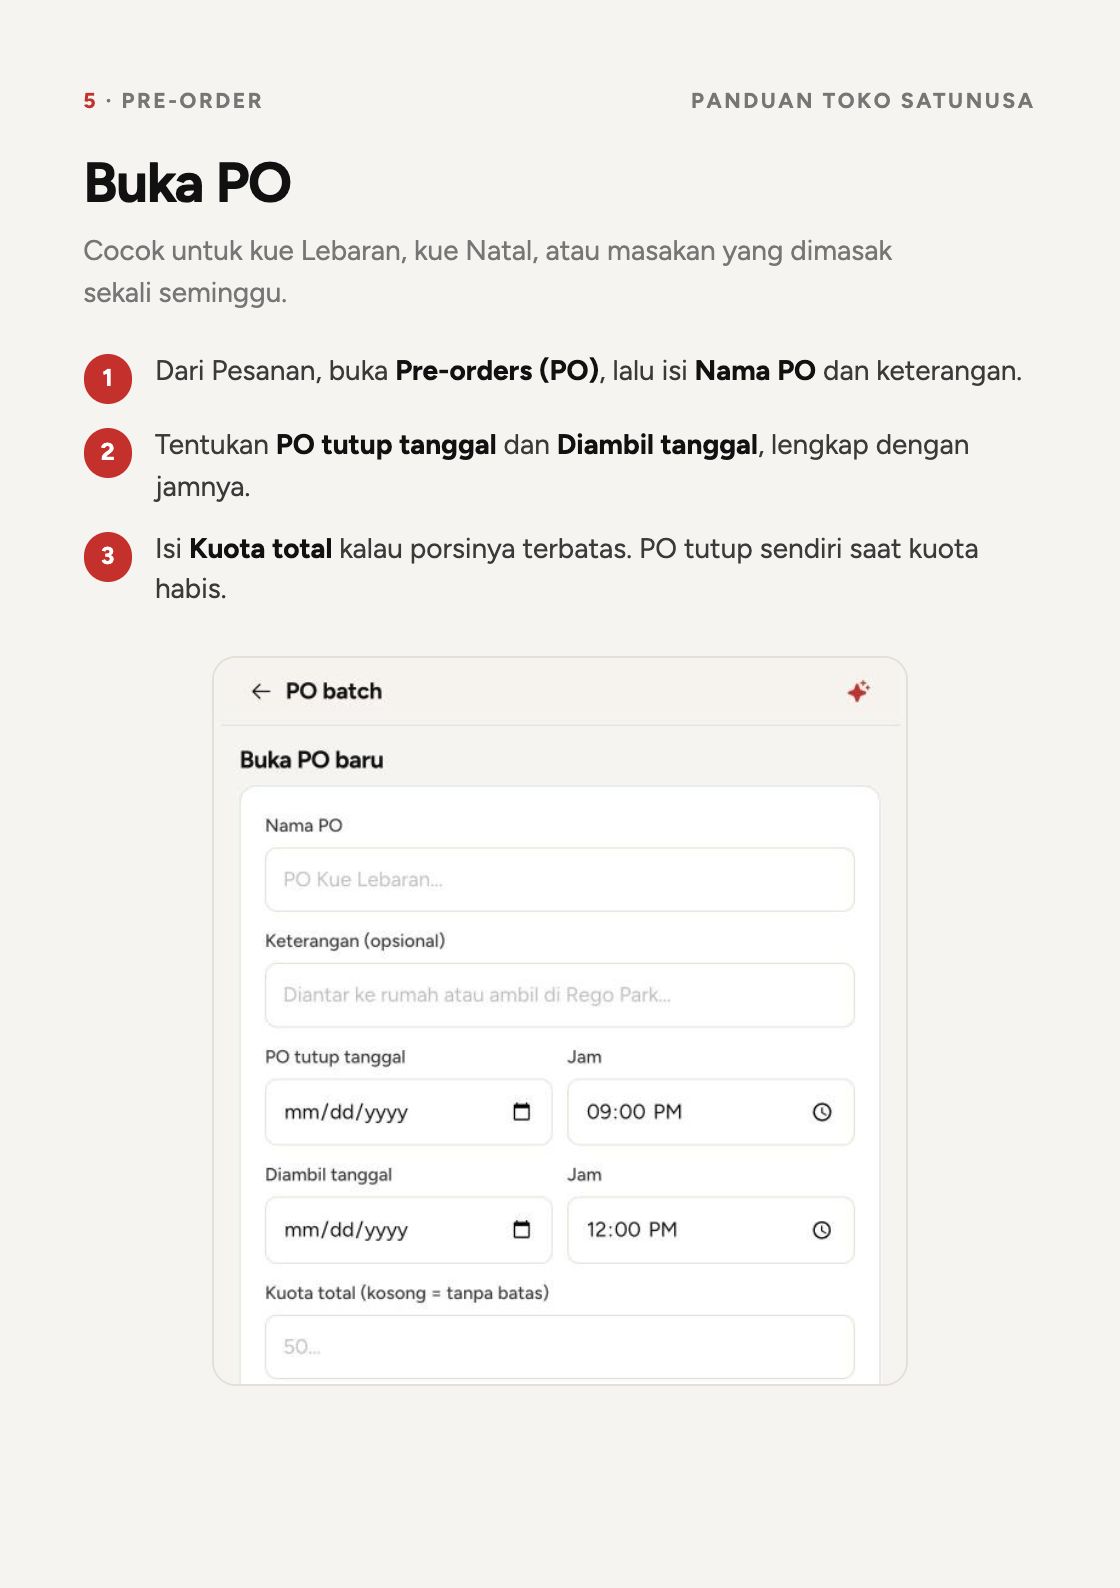Click the 'Buka PO baru' heading
1120x1588 pixels.
tap(312, 760)
